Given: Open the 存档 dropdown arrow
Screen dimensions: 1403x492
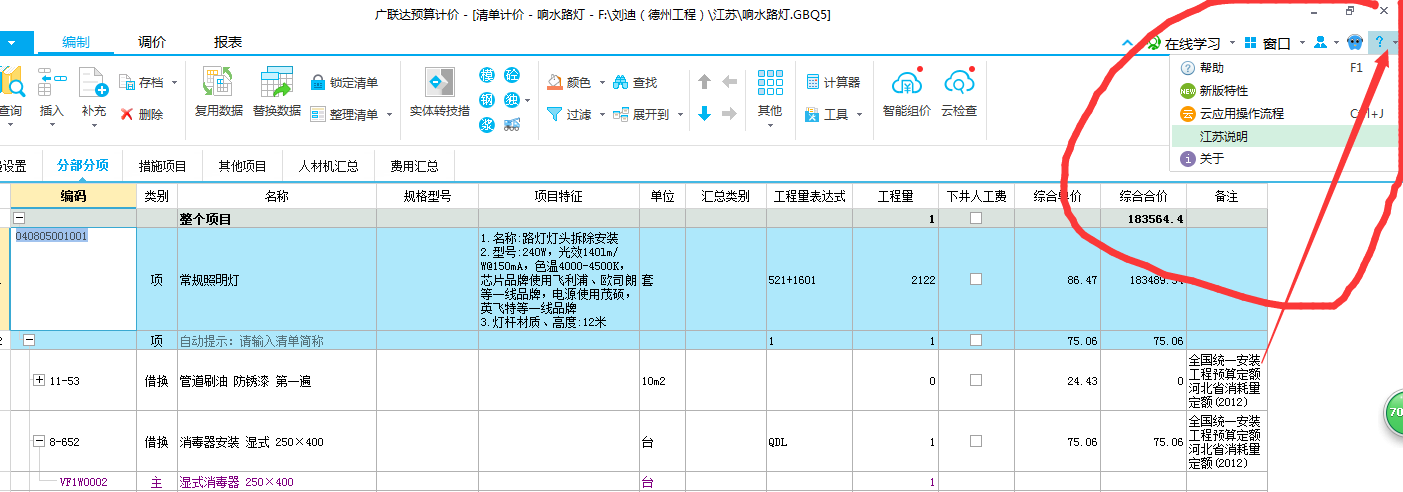Looking at the screenshot, I should [x=175, y=83].
